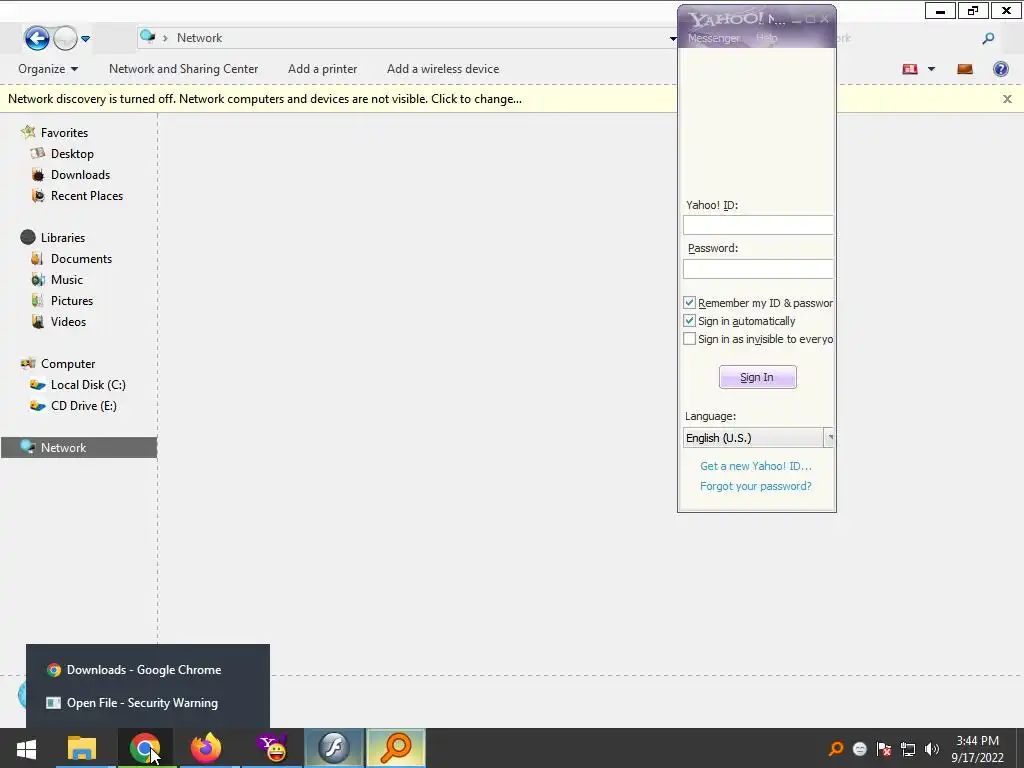The image size is (1024, 768).
Task: Click the Google Chrome taskbar icon
Action: coord(144,748)
